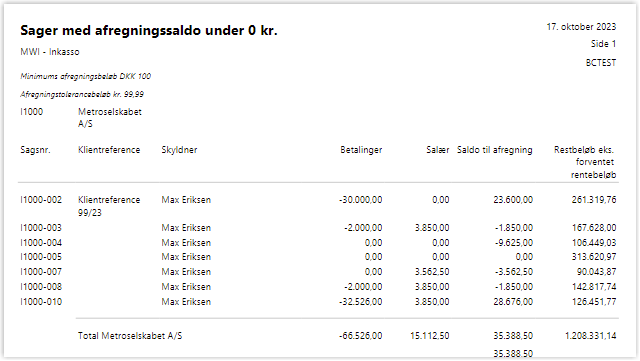Click remaining amount '142.817,74'
The height and width of the screenshot is (361, 640).
pyautogui.click(x=594, y=287)
